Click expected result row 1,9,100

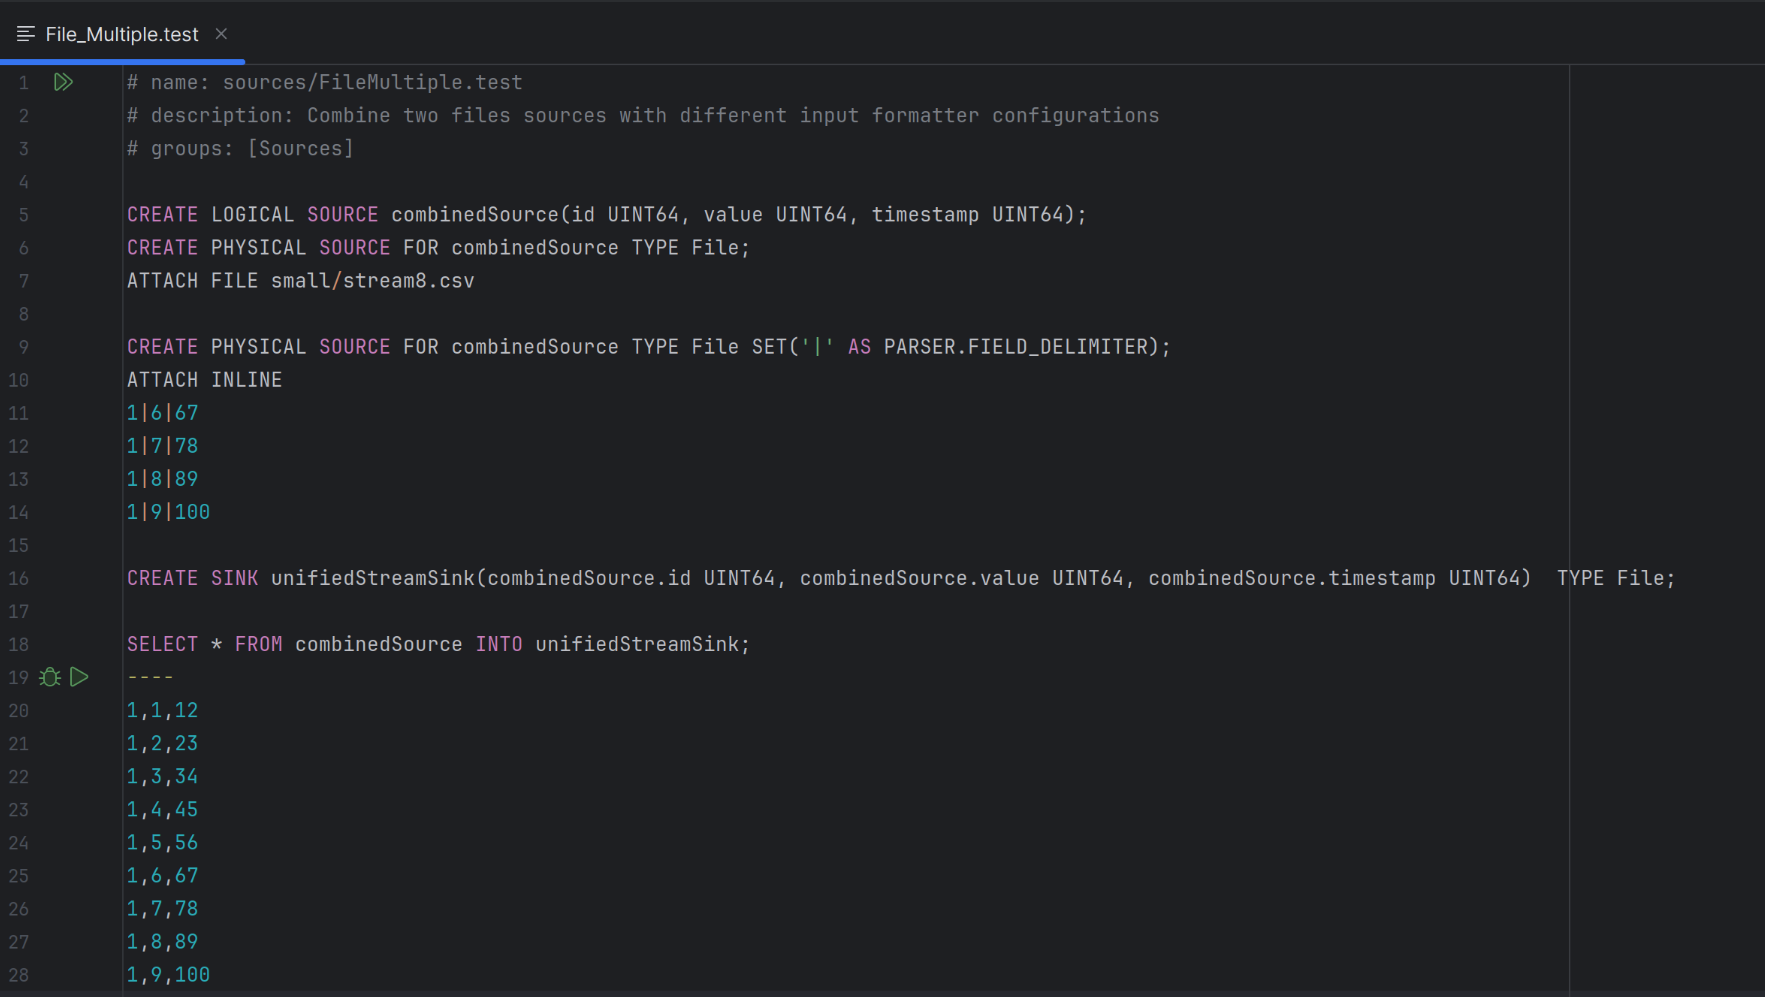(x=169, y=974)
